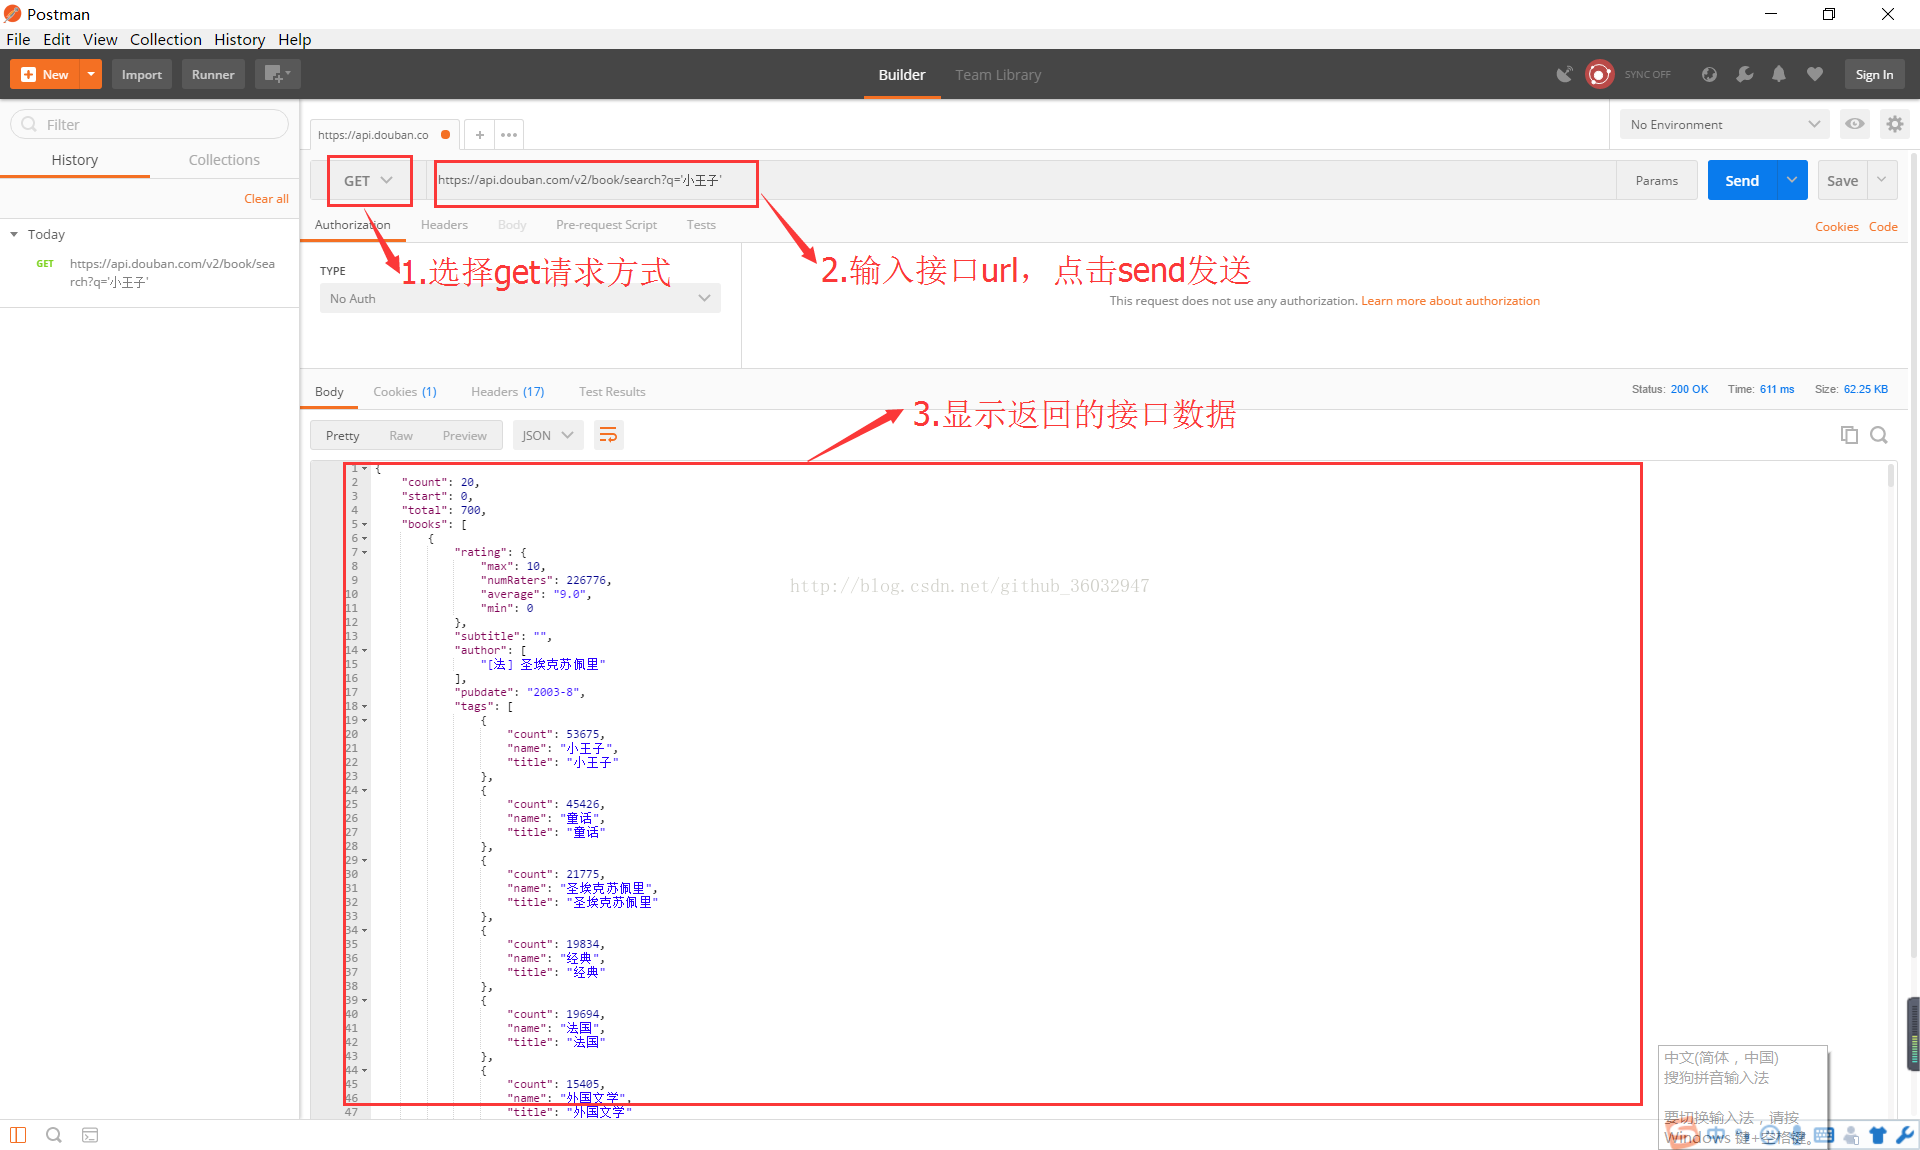
Task: Open new window icon in toolbar
Action: tap(277, 74)
